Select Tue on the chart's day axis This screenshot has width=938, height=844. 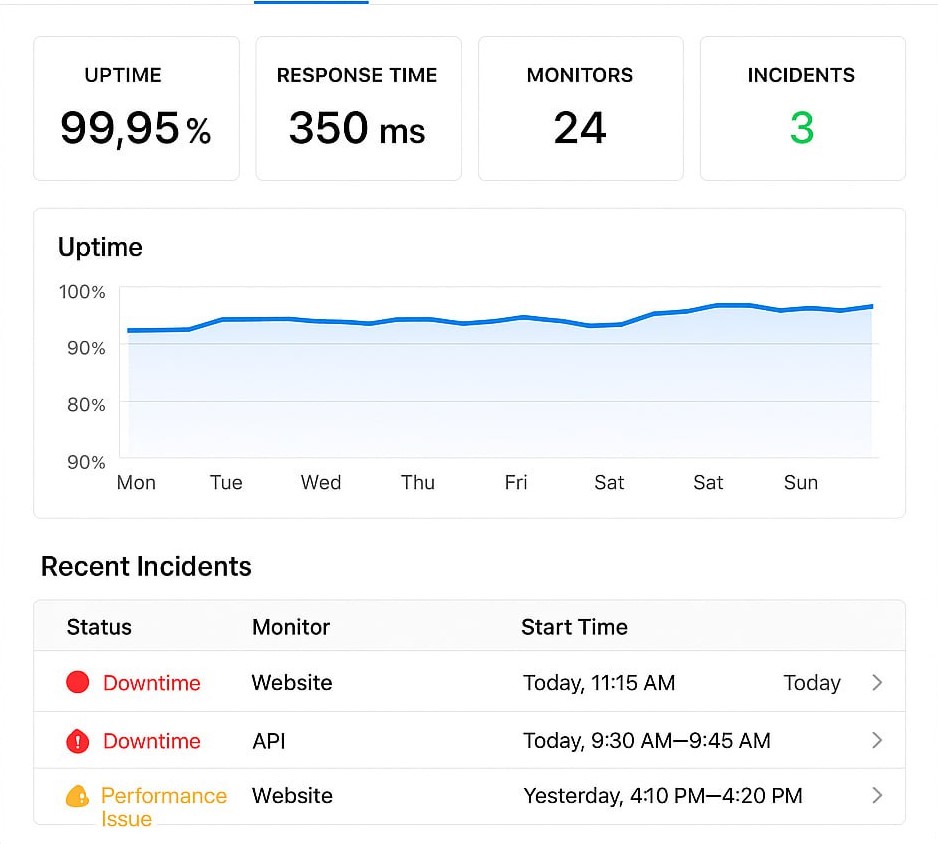[226, 483]
